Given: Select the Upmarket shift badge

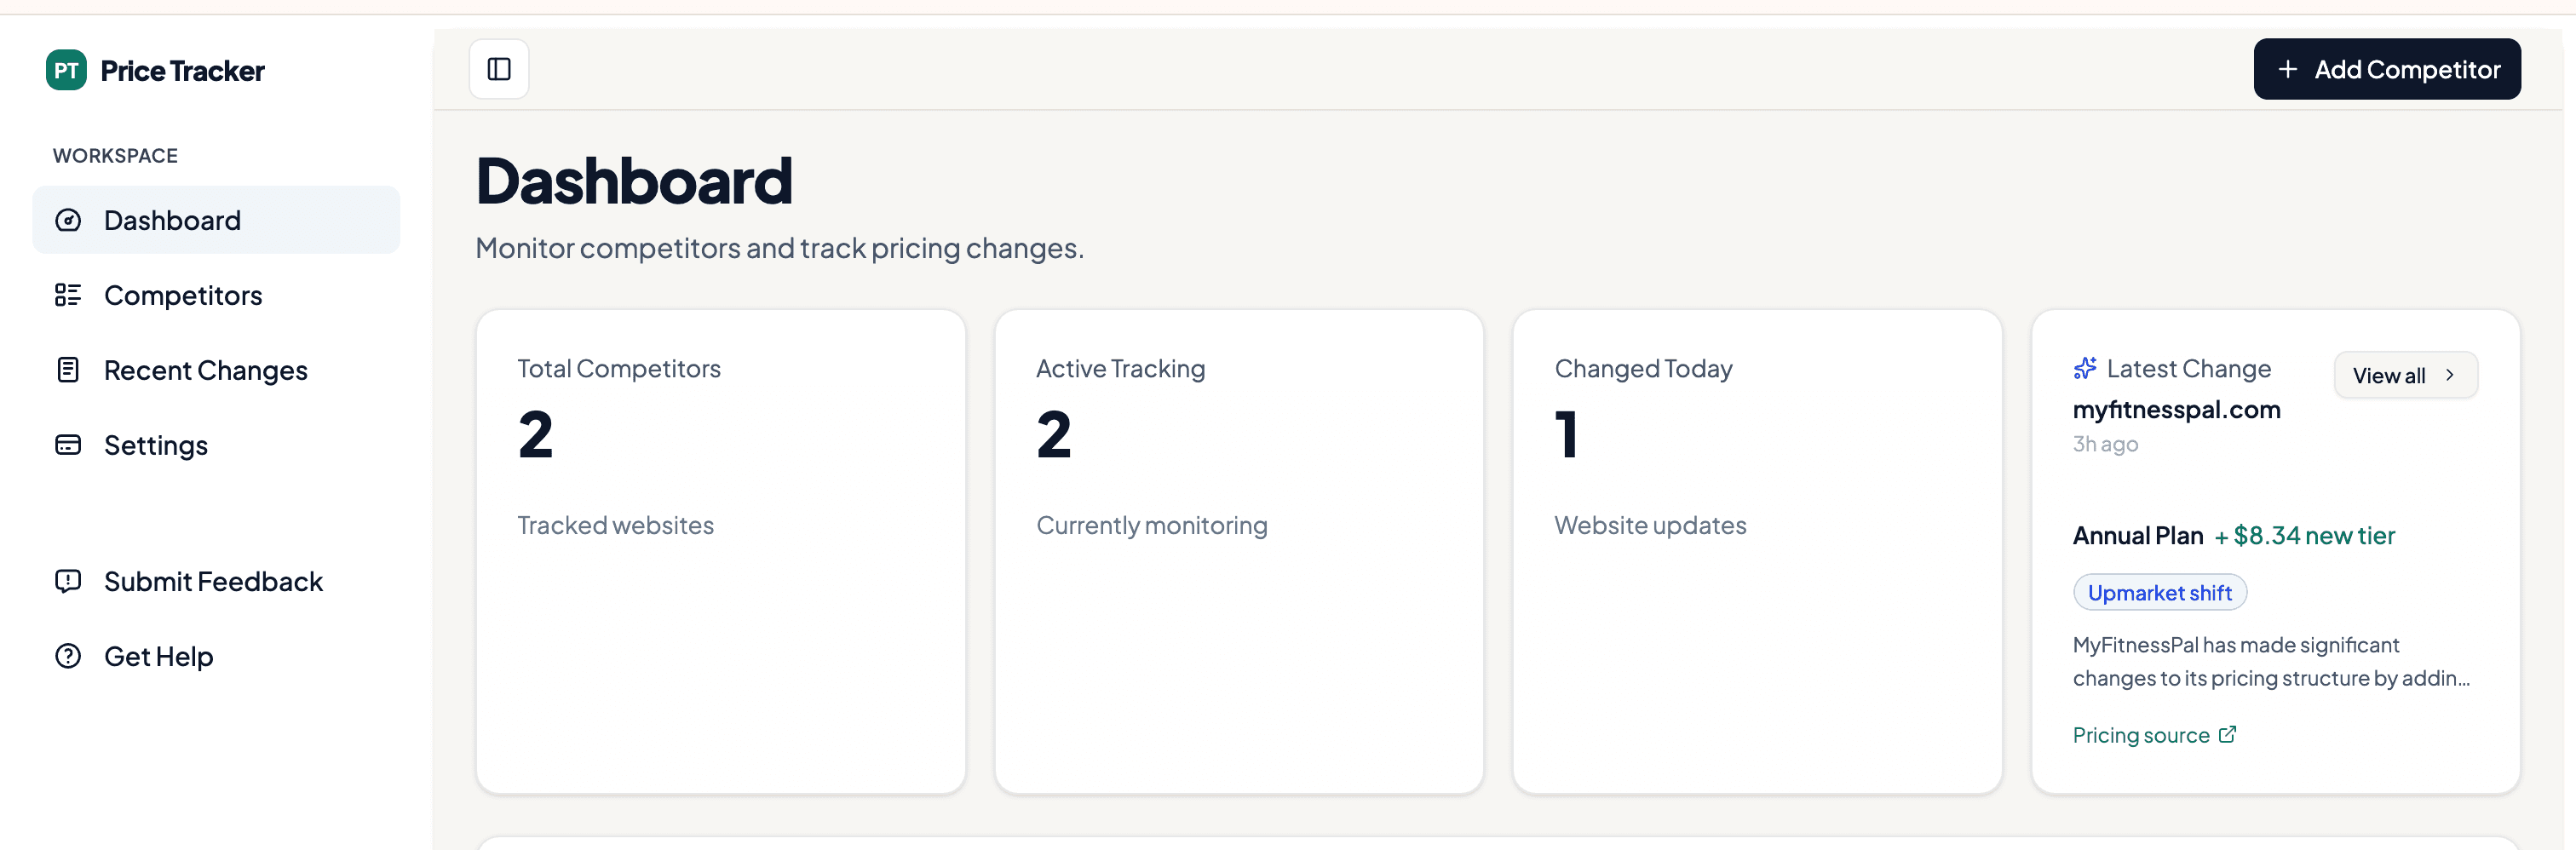Looking at the screenshot, I should point(2160,592).
